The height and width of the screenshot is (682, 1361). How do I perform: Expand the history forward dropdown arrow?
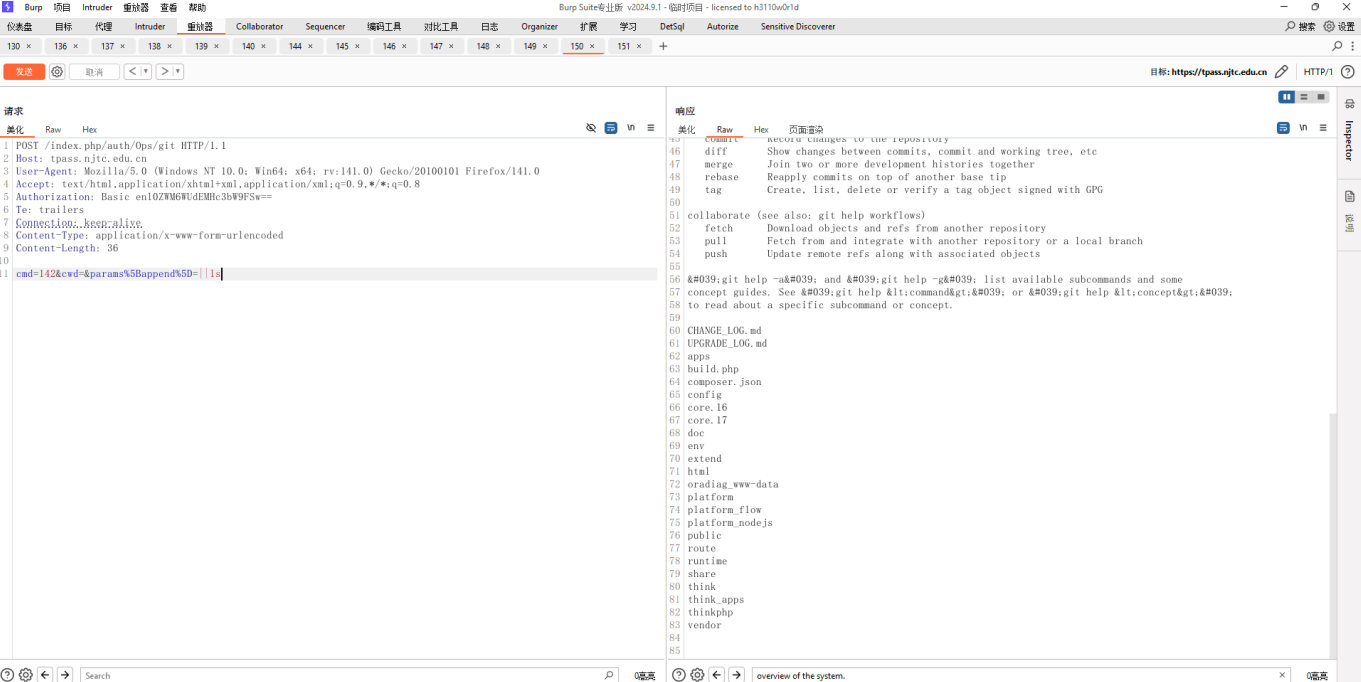[178, 72]
